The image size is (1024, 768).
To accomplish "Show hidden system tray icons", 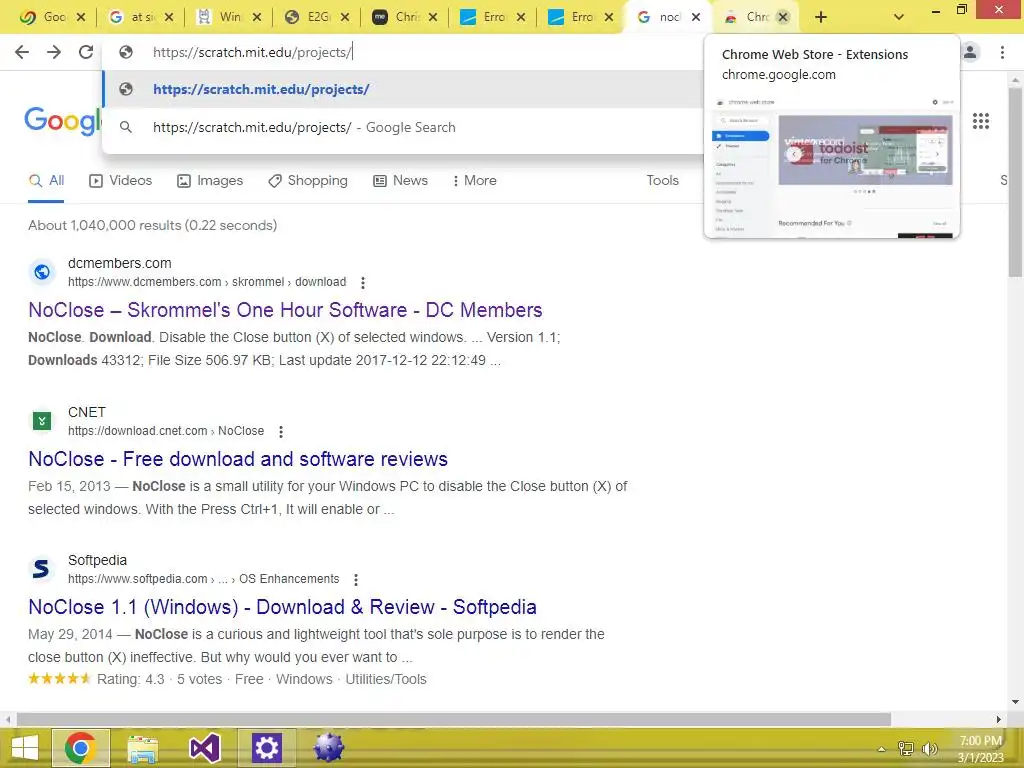I will coord(882,749).
